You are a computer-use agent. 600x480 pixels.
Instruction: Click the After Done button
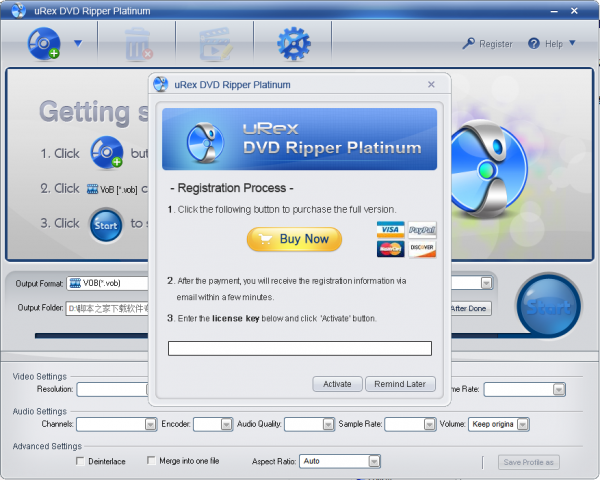click(x=471, y=309)
